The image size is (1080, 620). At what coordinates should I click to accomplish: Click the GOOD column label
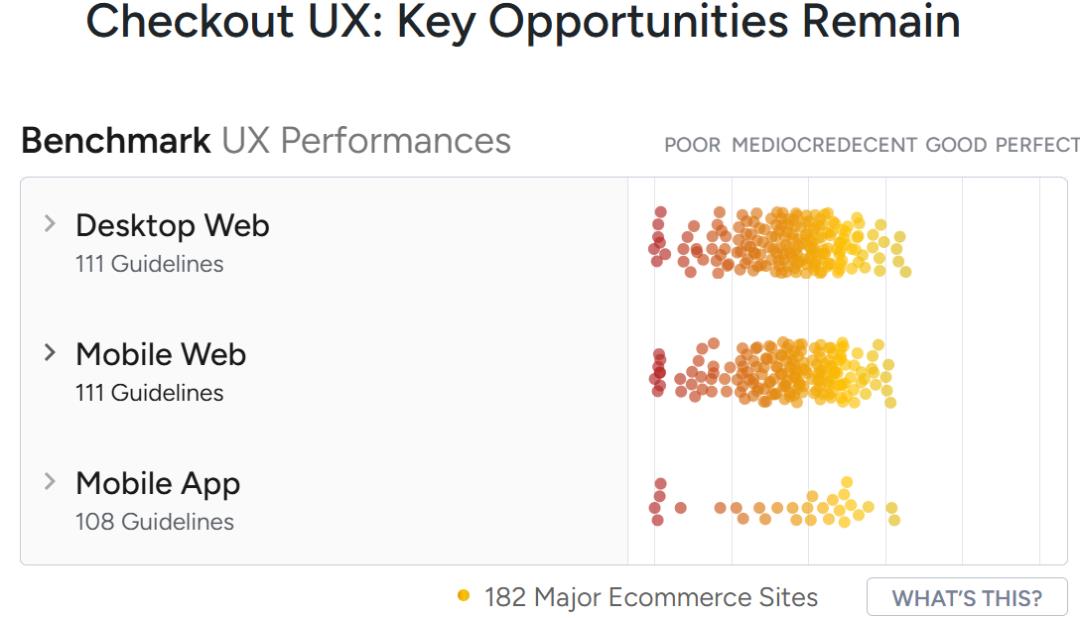[x=956, y=145]
